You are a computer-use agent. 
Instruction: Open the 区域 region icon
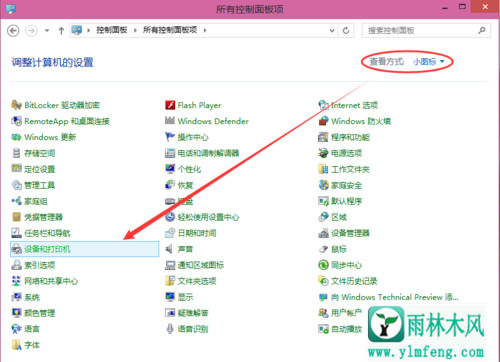coord(323,217)
